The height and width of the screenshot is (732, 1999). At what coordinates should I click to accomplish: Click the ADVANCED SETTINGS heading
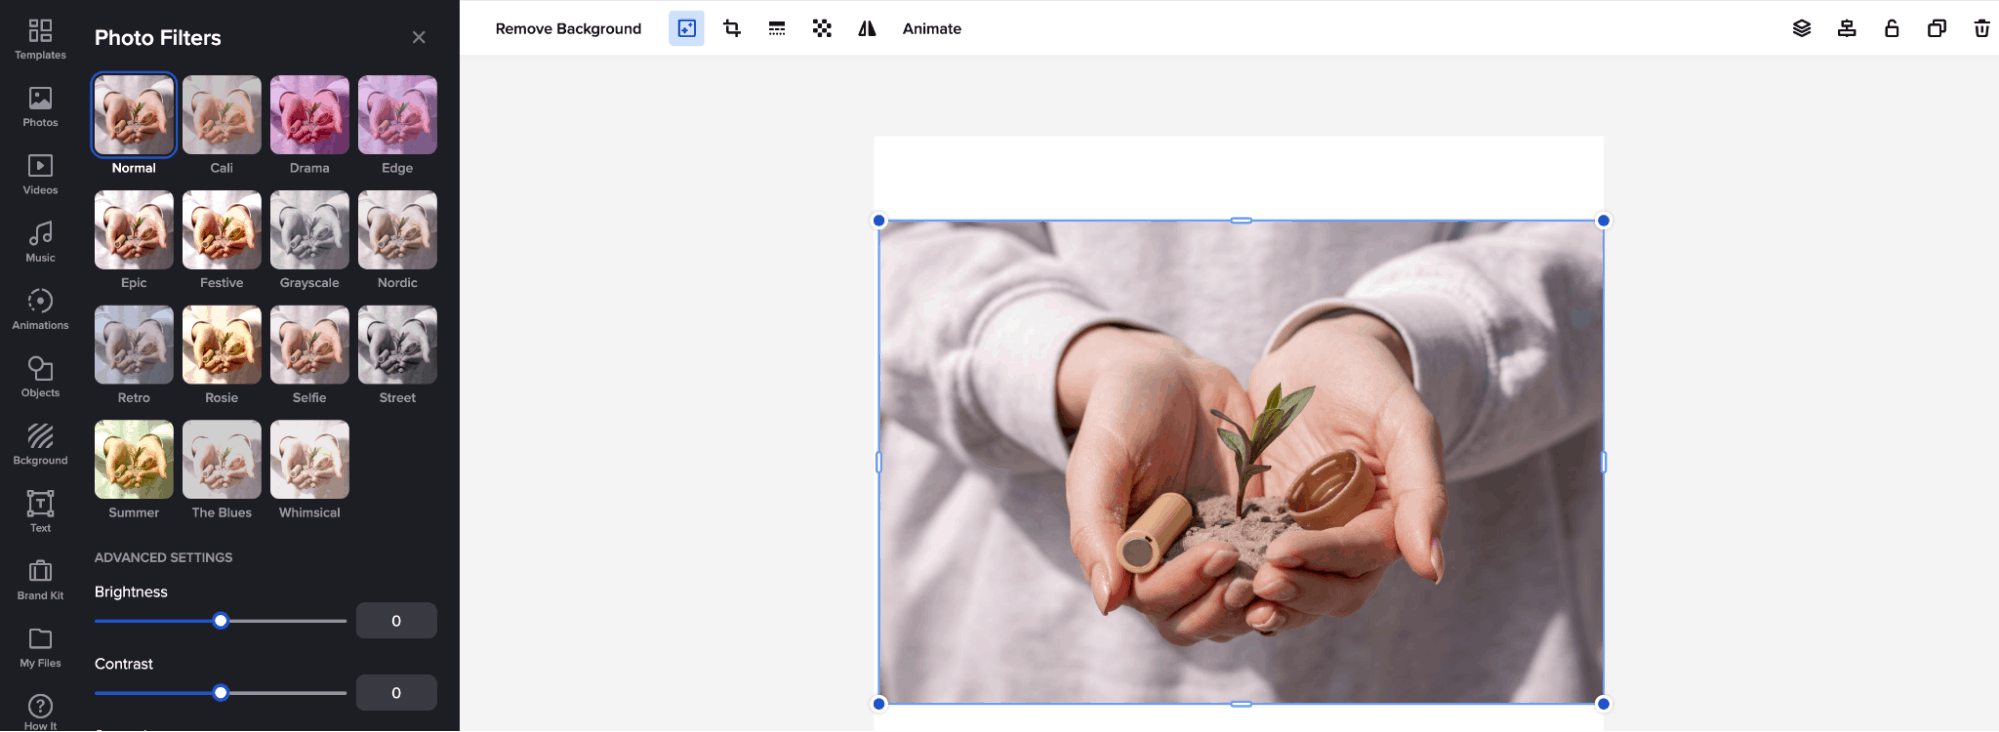click(163, 558)
